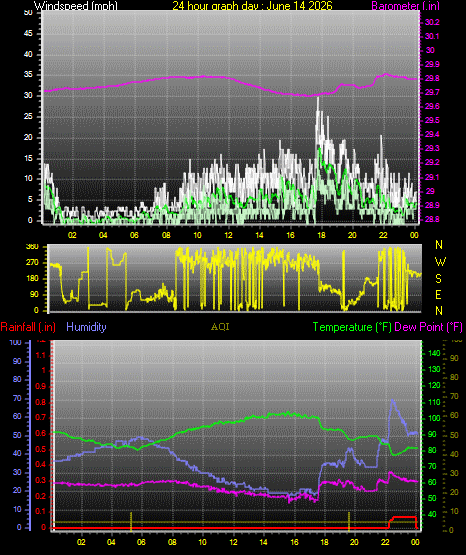
Task: Click the E compass letter
Action: 438,294
